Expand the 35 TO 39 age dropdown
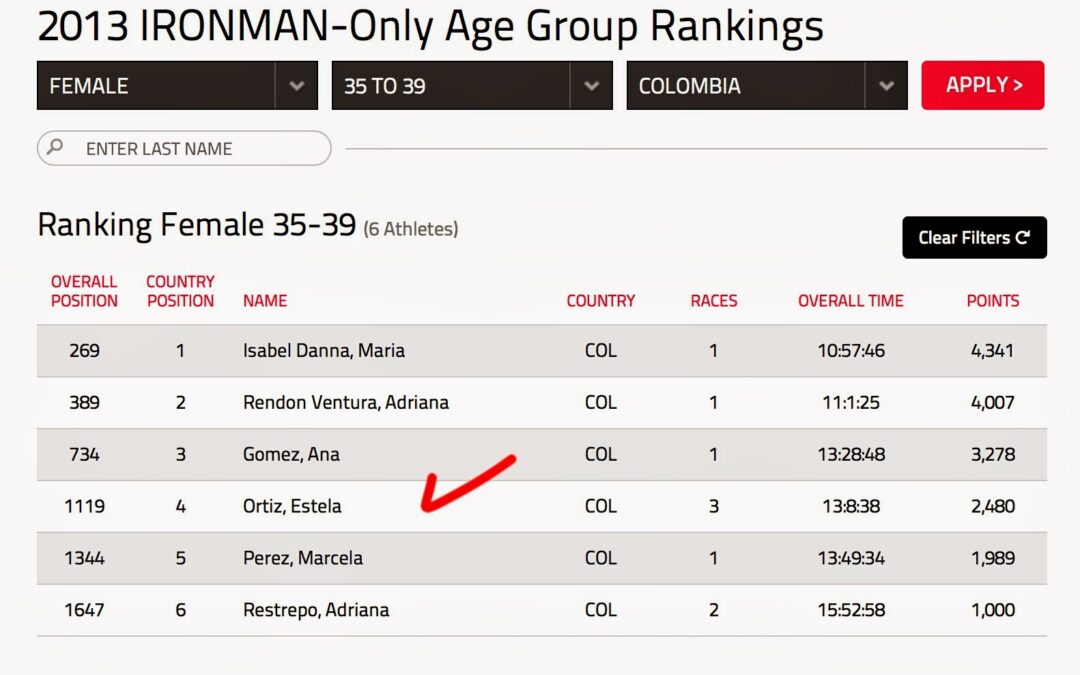 click(x=472, y=86)
